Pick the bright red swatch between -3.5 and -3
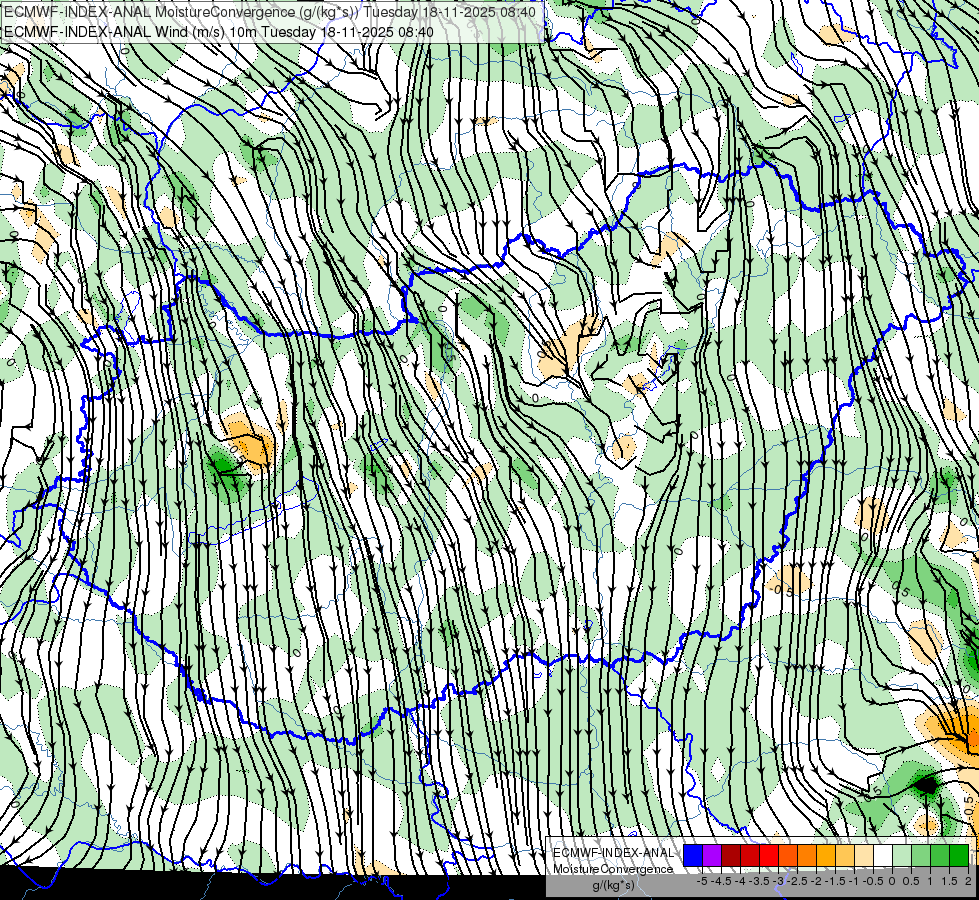This screenshot has width=979, height=900. pos(769,855)
